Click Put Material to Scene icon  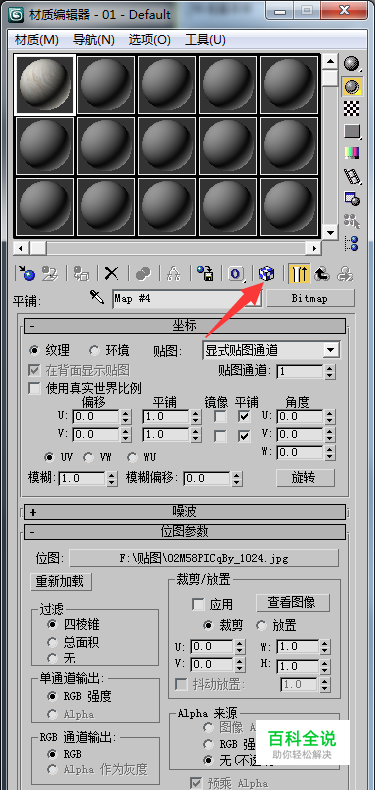[50, 274]
